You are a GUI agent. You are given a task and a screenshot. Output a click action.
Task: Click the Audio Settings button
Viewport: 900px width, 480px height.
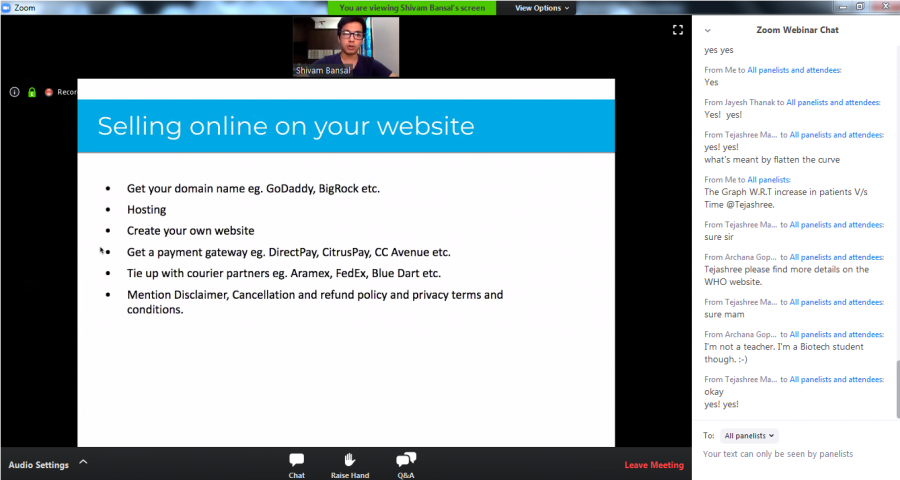click(x=39, y=465)
